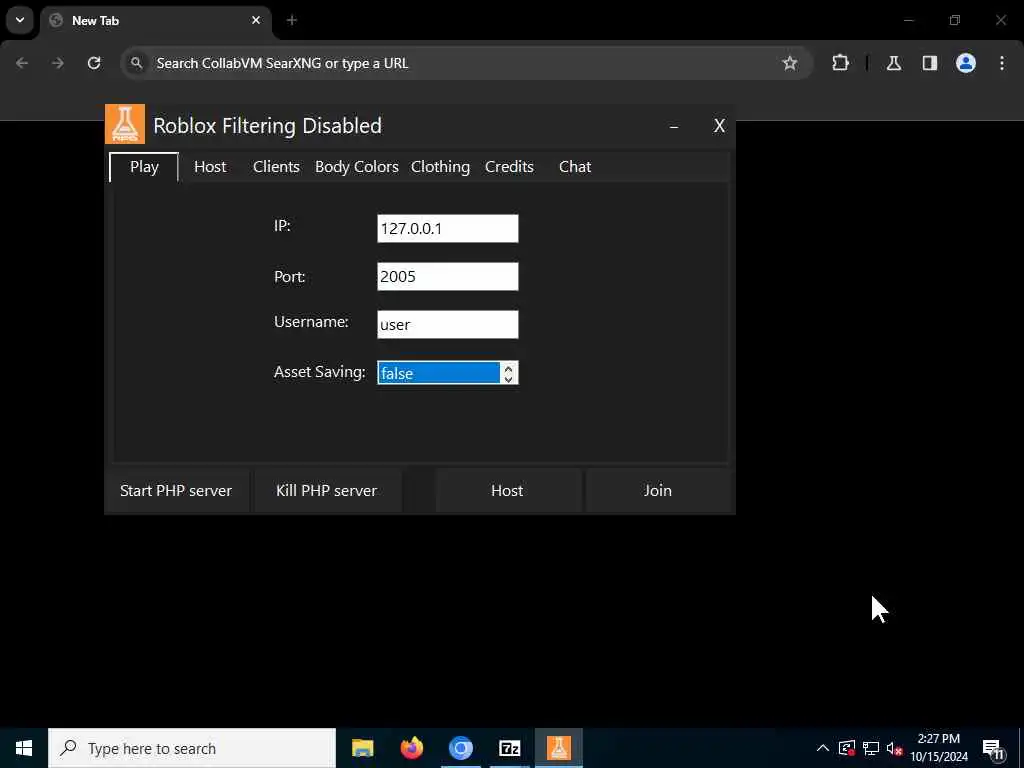The image size is (1024, 768).
Task: Click the taskbar search box
Action: (192, 748)
